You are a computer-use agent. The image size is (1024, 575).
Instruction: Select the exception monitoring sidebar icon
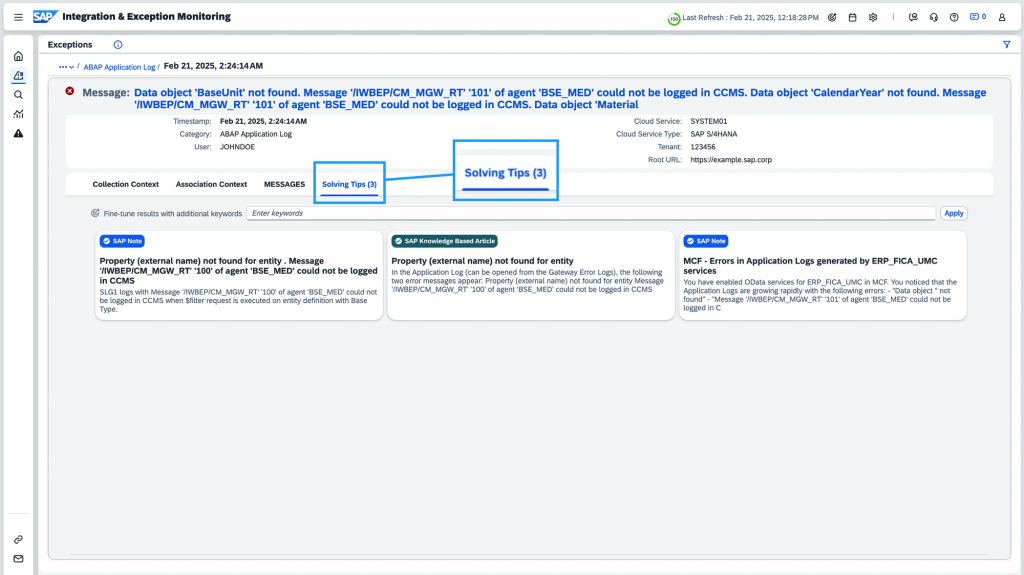click(18, 76)
